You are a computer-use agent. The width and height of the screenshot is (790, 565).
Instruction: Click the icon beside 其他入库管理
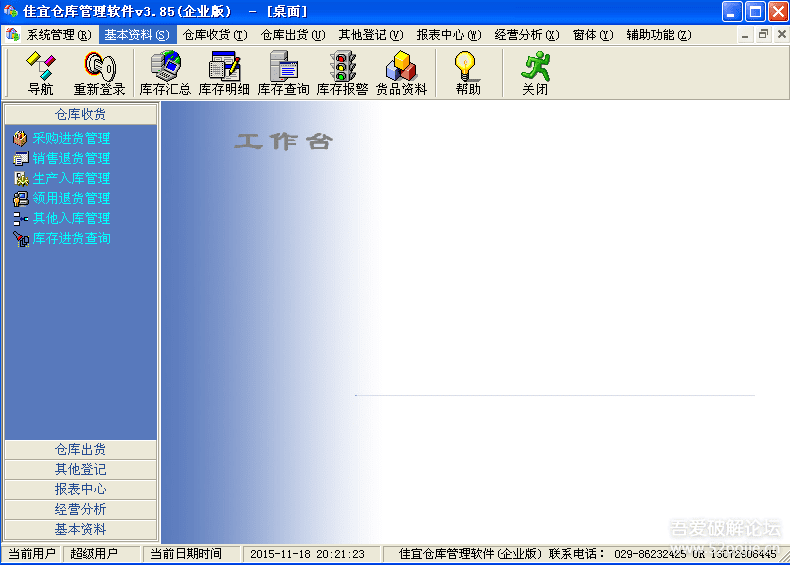pyautogui.click(x=20, y=218)
